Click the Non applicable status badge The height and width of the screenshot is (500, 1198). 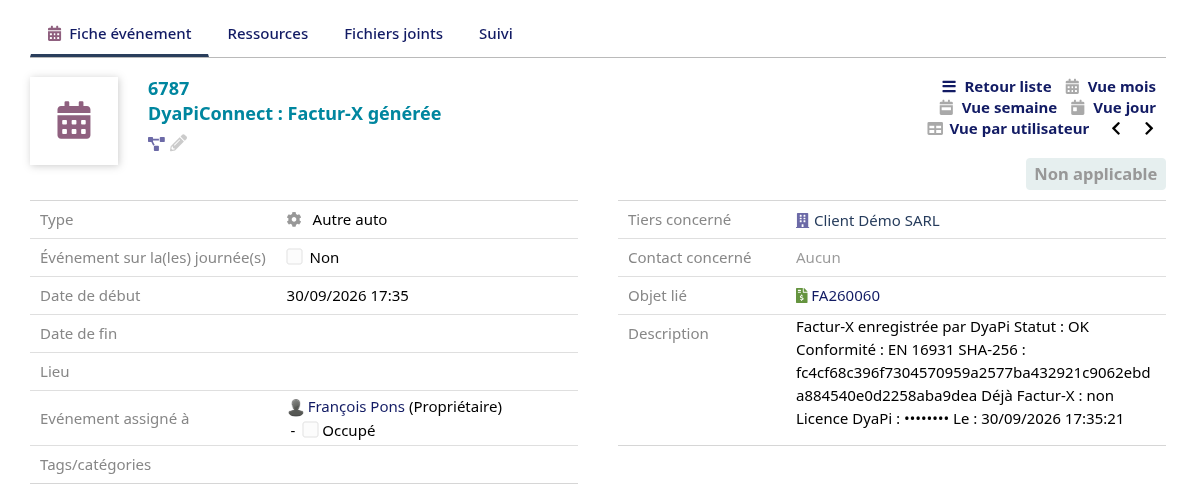point(1095,174)
